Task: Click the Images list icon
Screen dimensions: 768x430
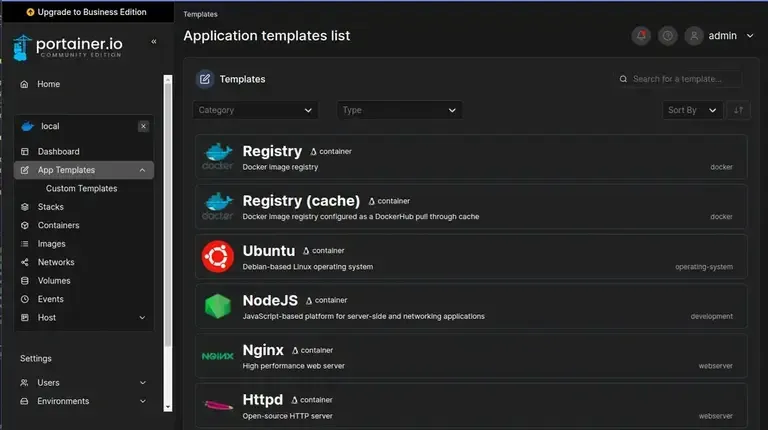Action: [x=24, y=244]
